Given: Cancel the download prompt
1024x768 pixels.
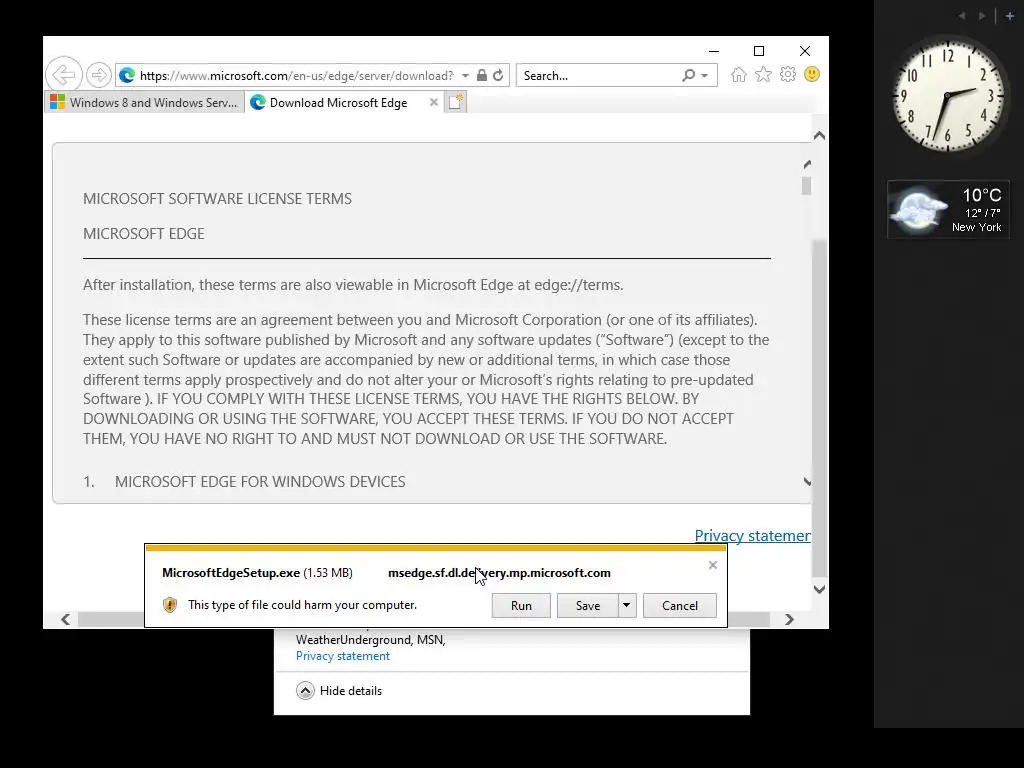Looking at the screenshot, I should tap(679, 605).
